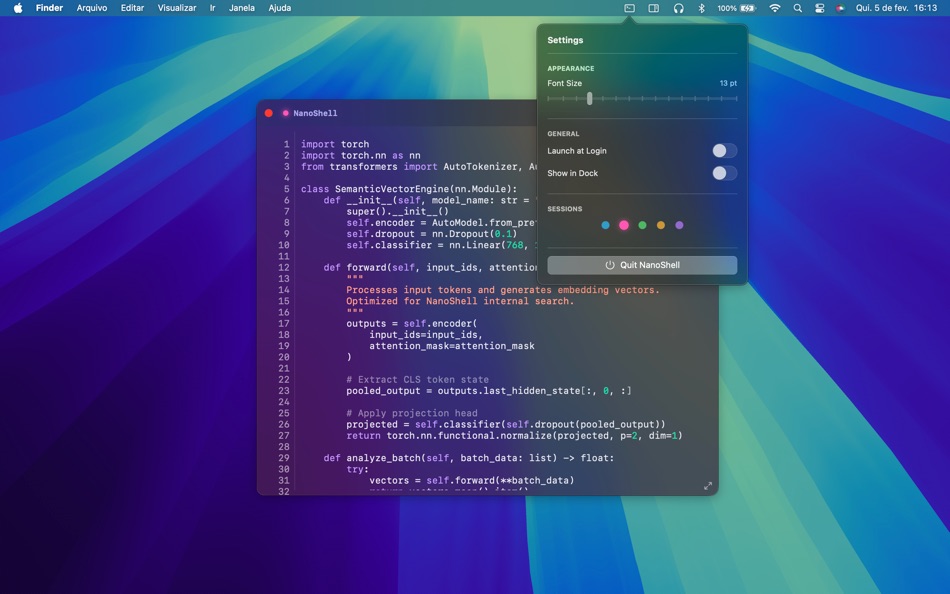Open the Ajuda menu
The image size is (950, 594).
[x=279, y=7]
